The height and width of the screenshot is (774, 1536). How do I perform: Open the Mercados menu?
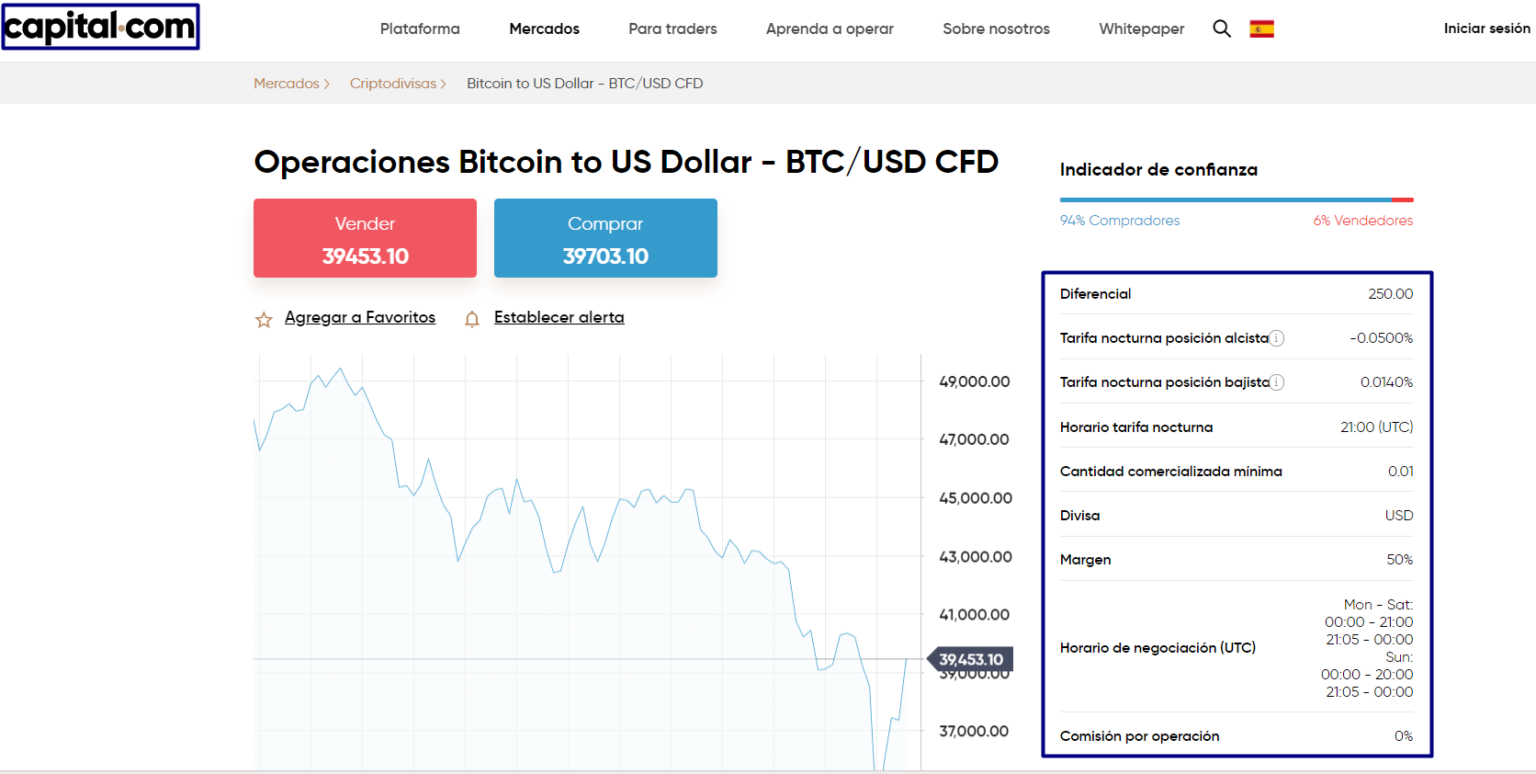tap(544, 29)
